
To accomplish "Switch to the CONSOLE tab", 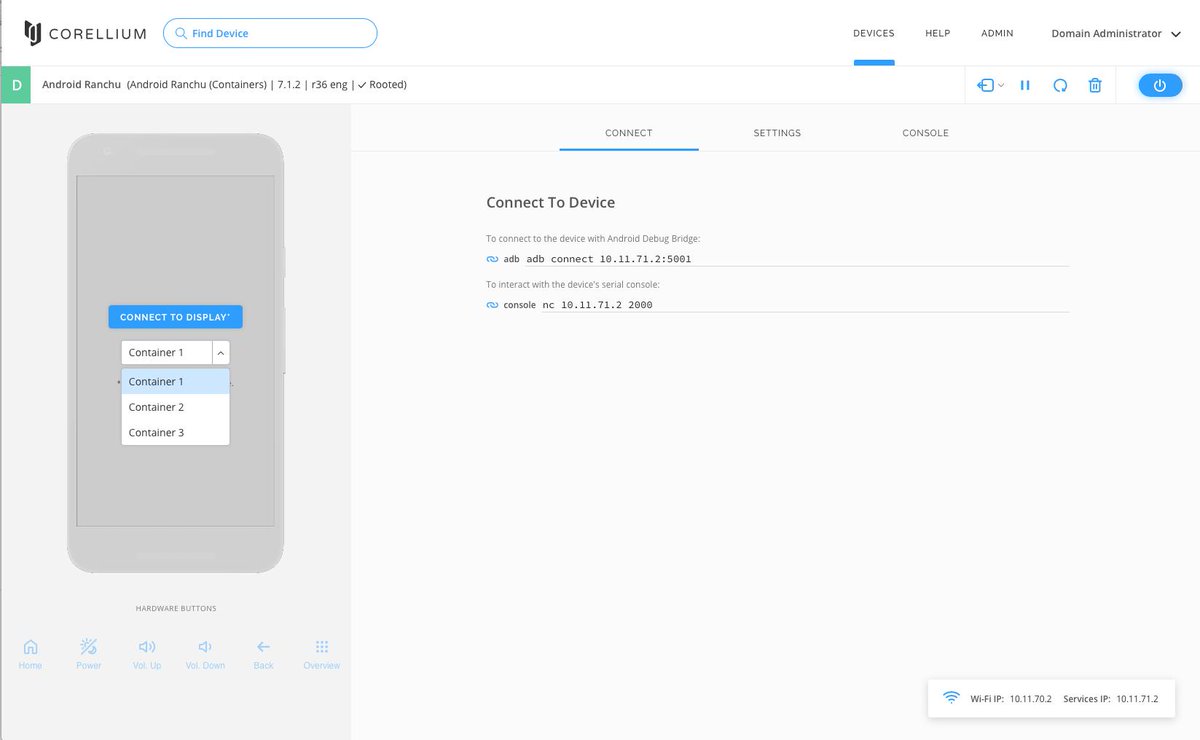I will click(925, 133).
